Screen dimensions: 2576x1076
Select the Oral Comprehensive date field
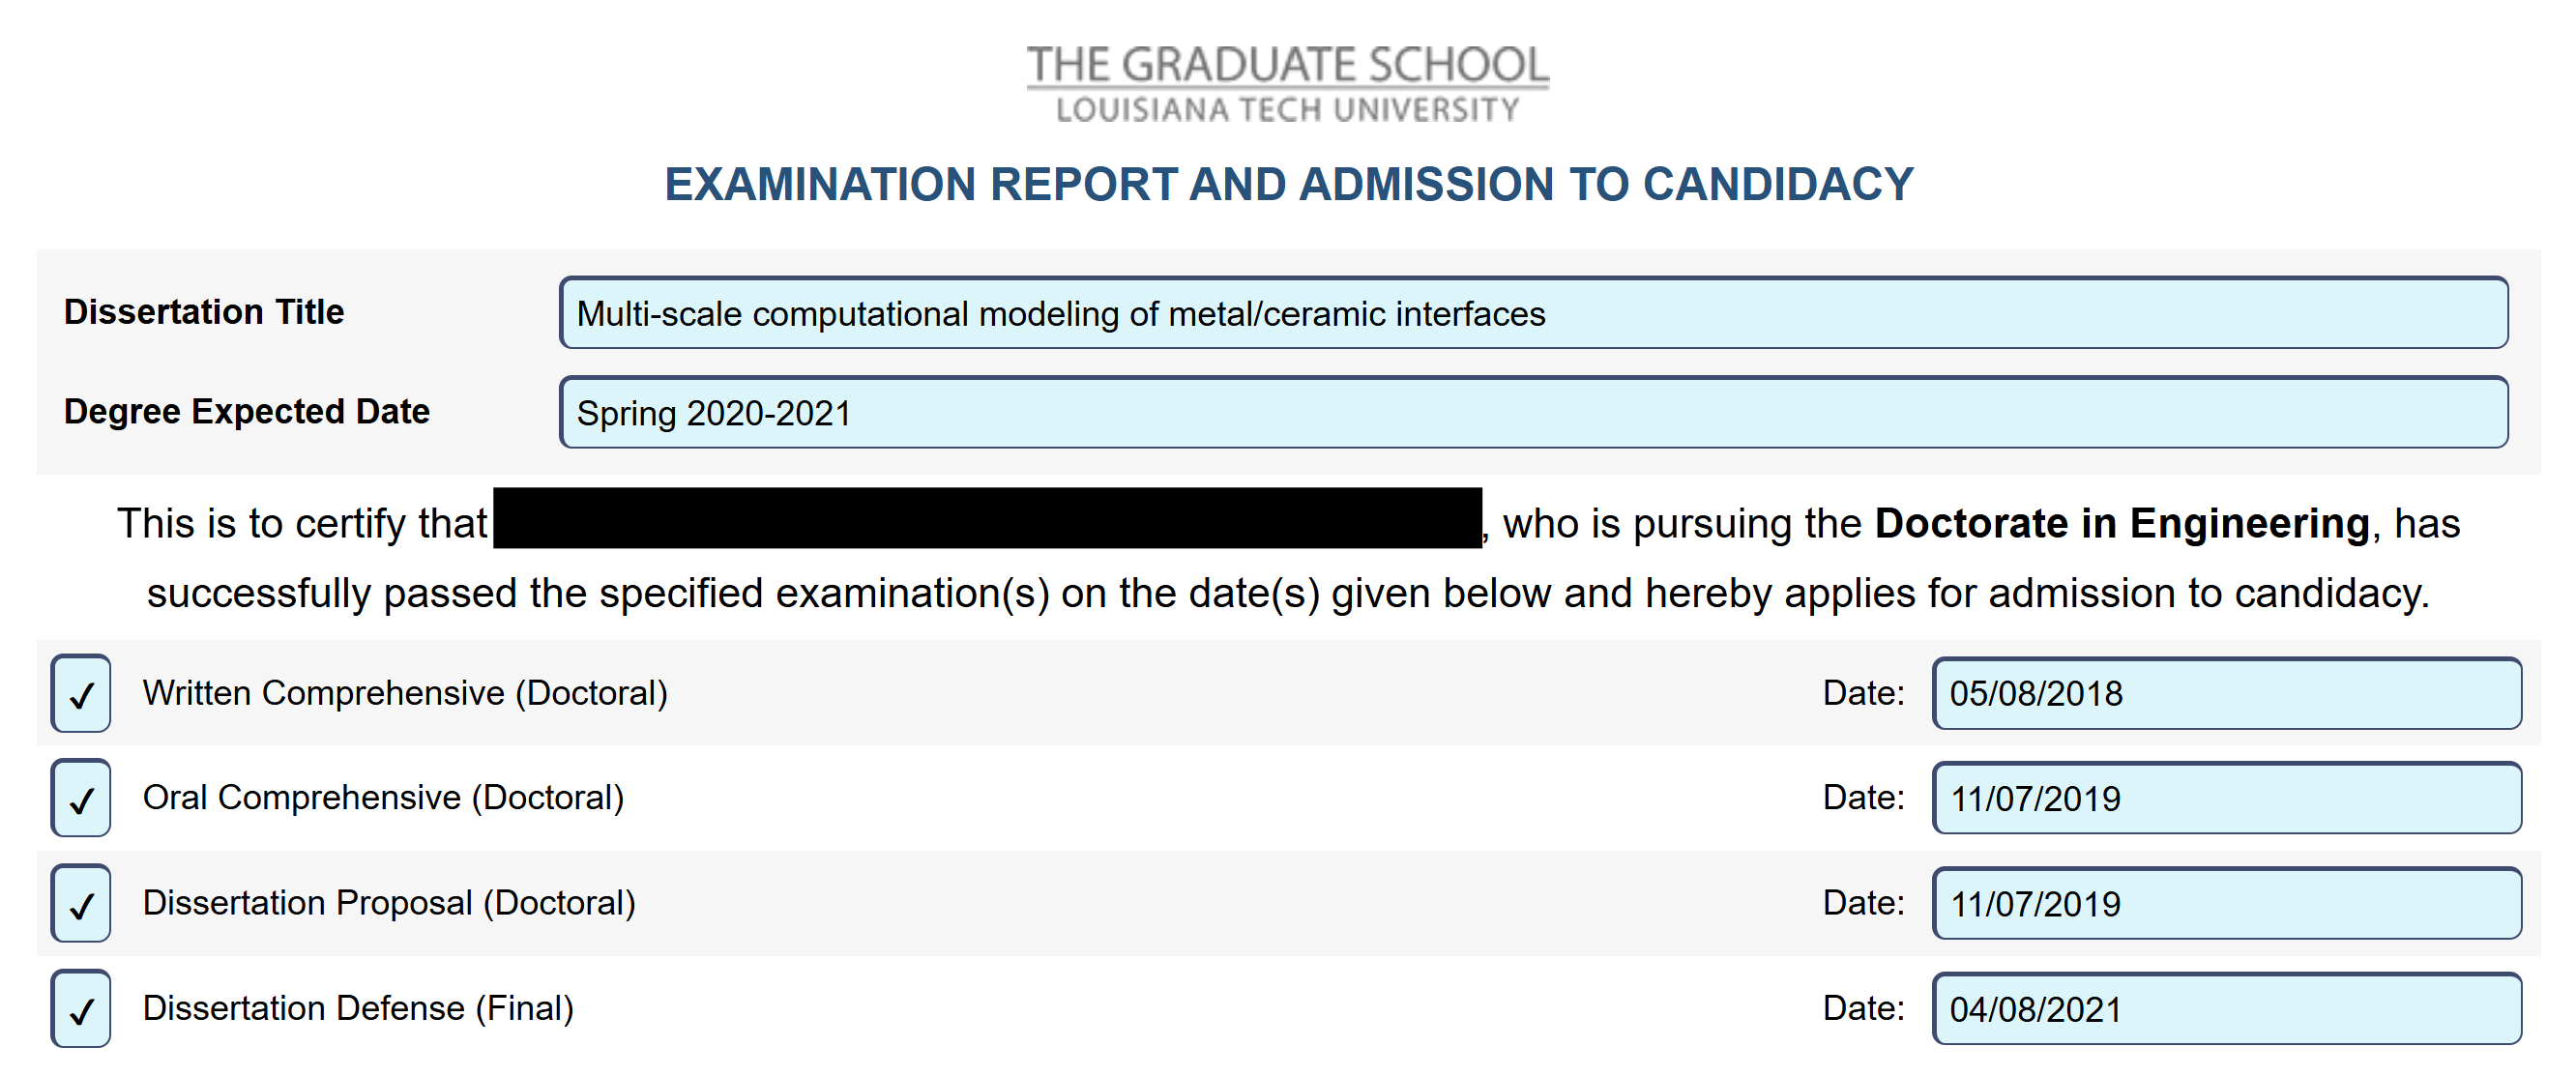(2226, 798)
